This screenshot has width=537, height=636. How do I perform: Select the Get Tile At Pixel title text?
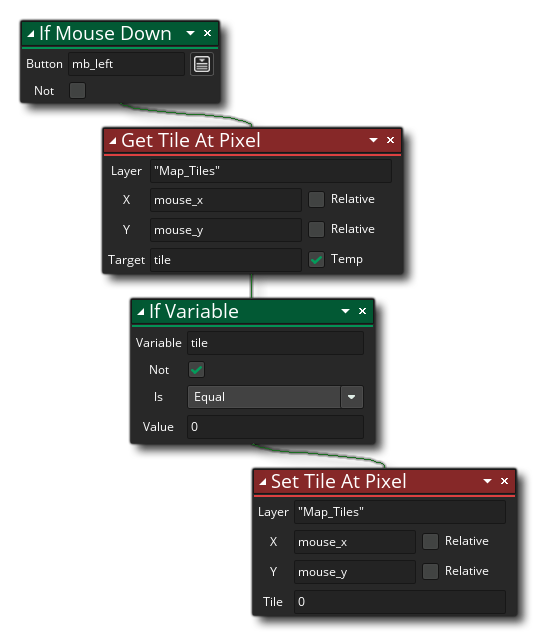click(x=191, y=140)
